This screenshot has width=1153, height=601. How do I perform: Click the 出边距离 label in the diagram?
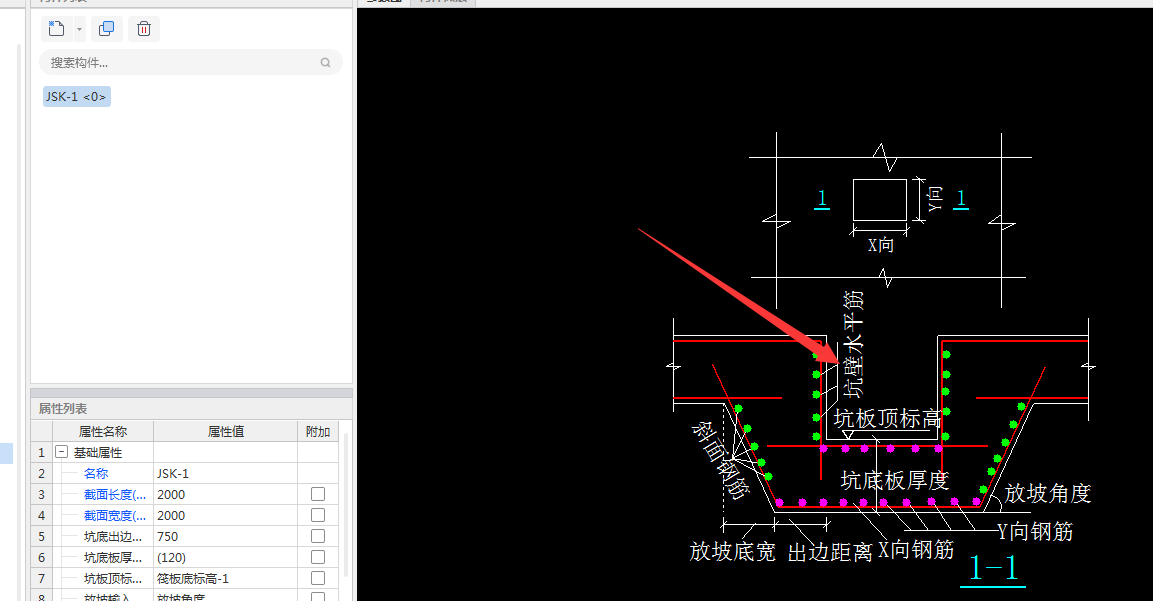(x=830, y=552)
